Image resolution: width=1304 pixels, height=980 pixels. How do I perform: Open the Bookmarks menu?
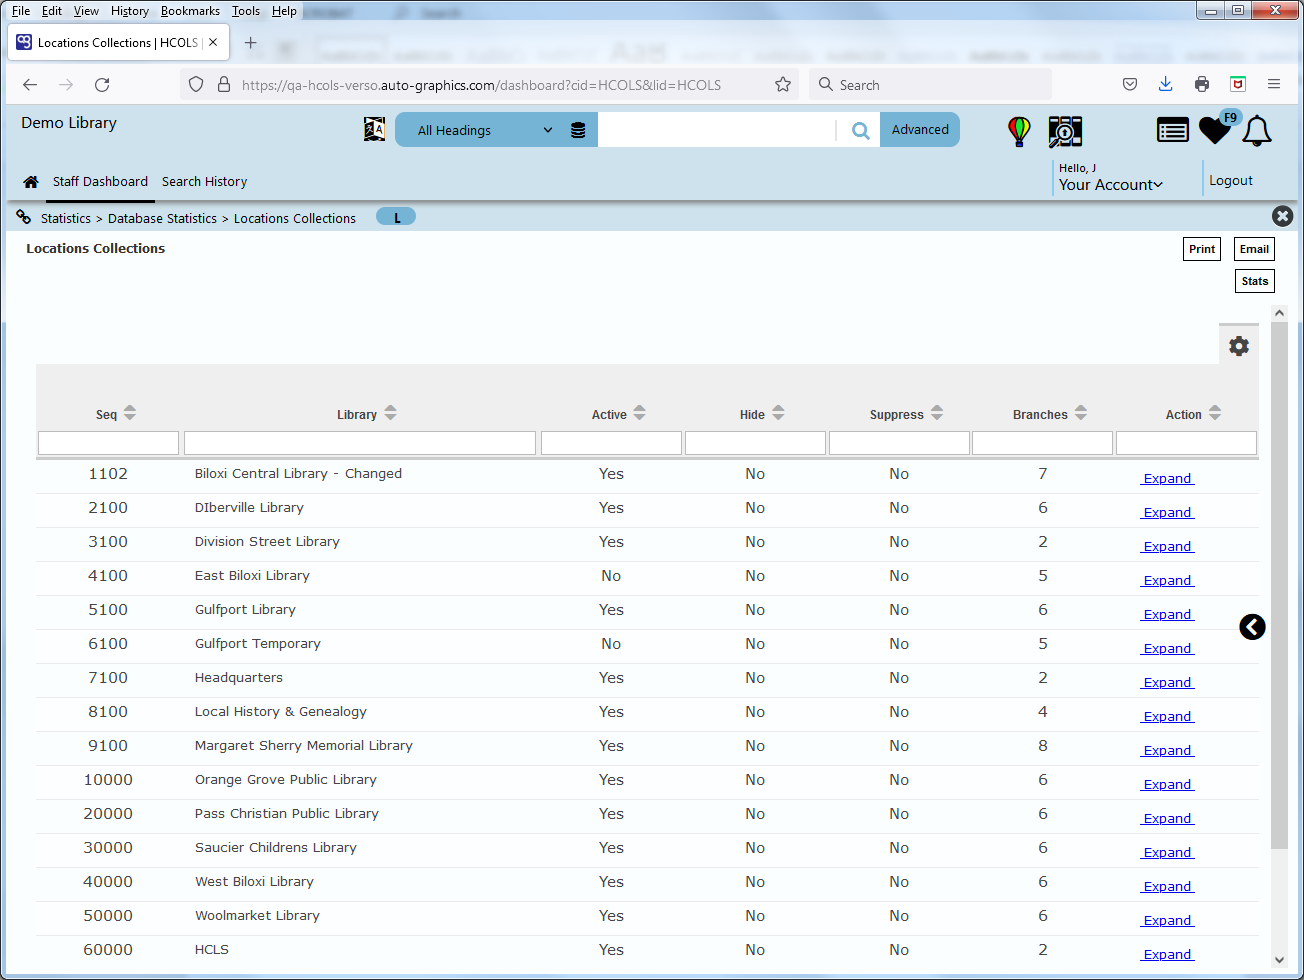point(190,11)
